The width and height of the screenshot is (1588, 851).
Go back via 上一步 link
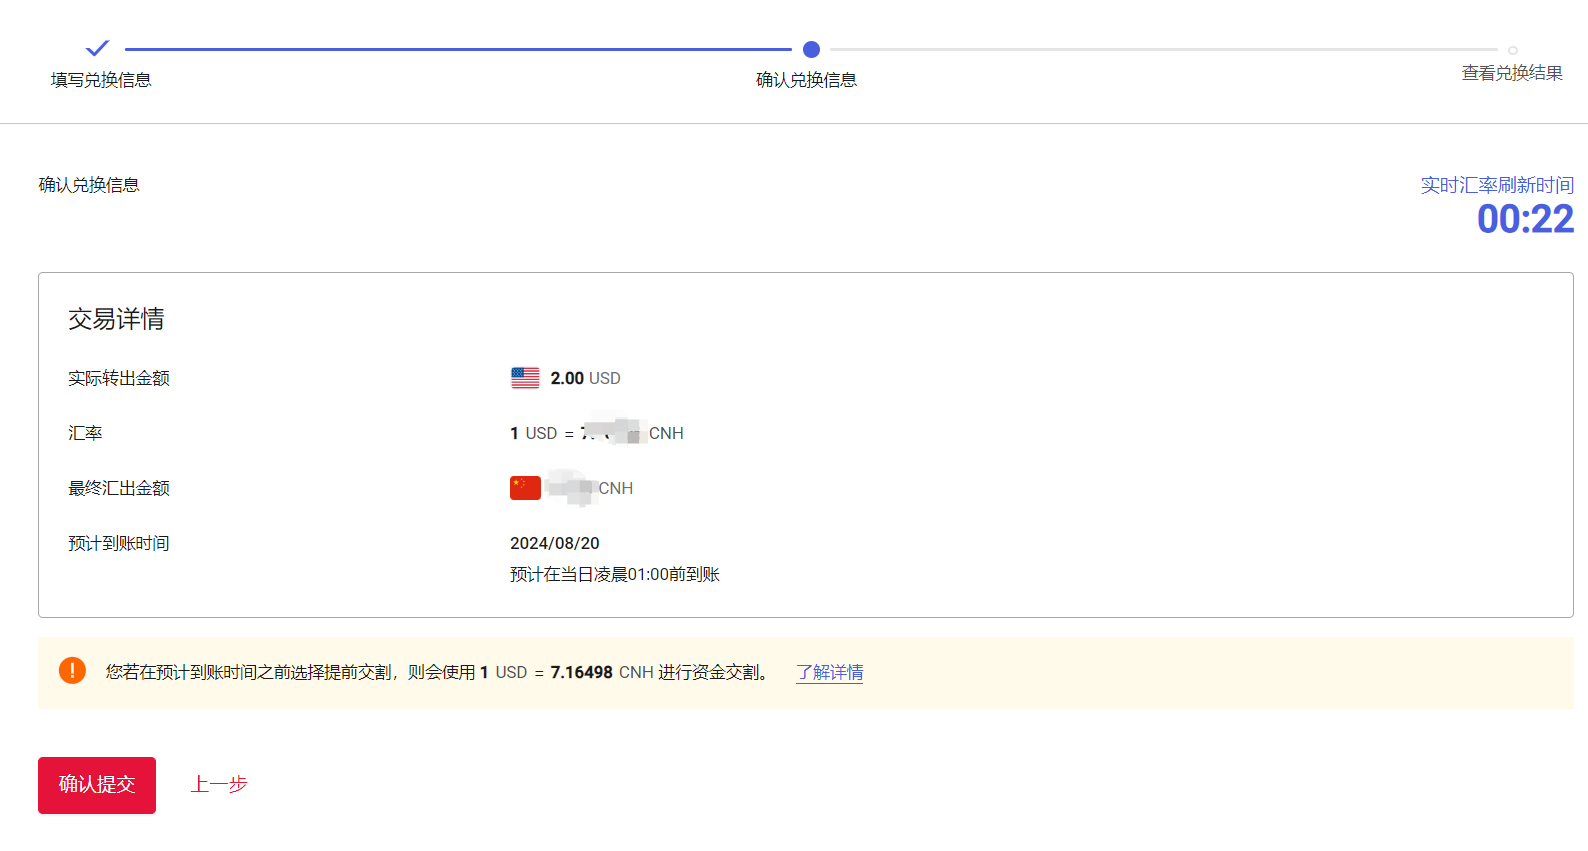coord(219,785)
